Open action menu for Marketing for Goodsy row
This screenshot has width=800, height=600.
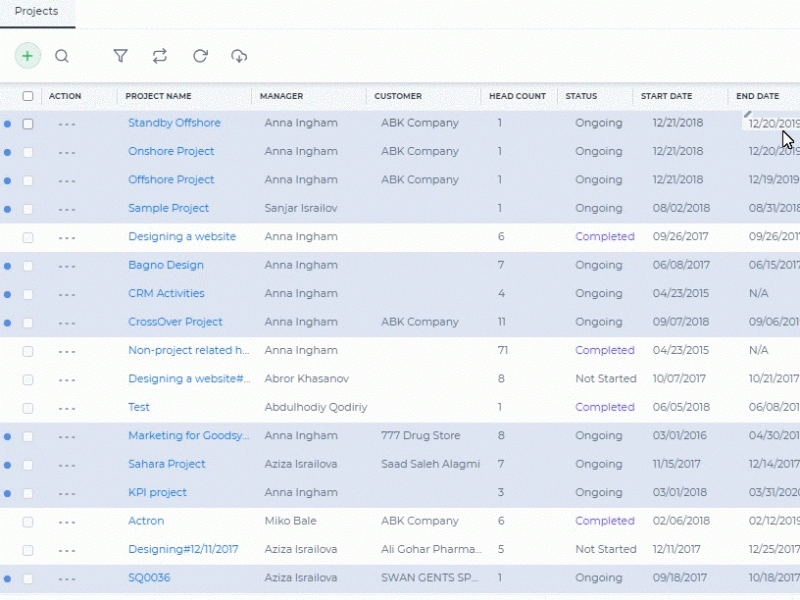[x=67, y=437]
